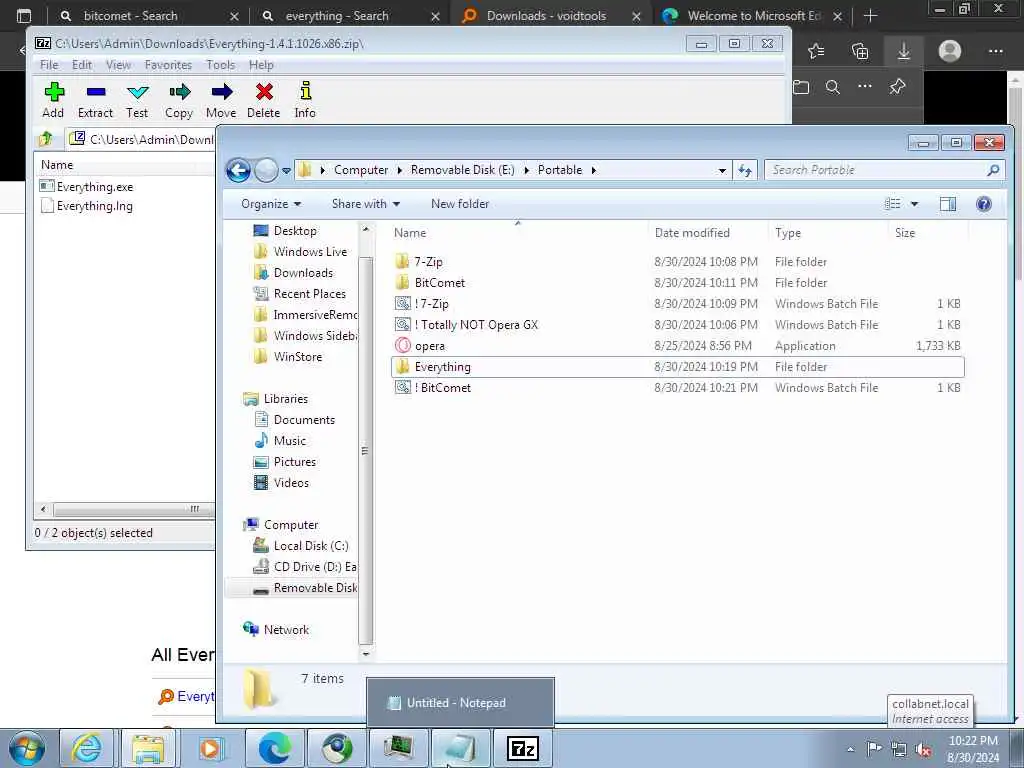Open Edge Settings and more menu

pyautogui.click(x=995, y=51)
